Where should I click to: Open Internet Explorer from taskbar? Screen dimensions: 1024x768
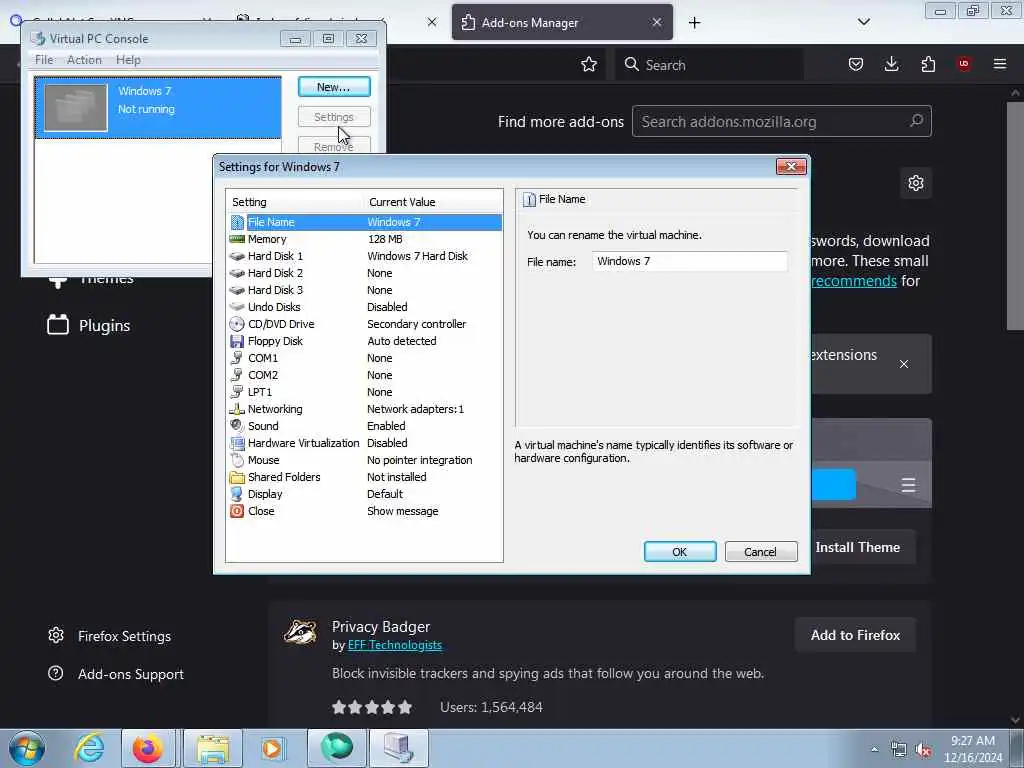point(89,748)
